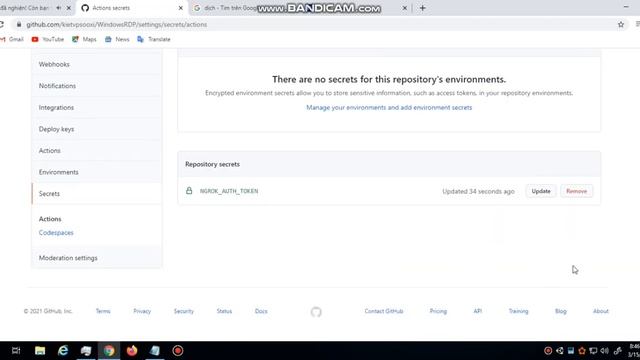
Task: Remove the NGROK_AUTH_TOKEN secret
Action: tap(576, 191)
